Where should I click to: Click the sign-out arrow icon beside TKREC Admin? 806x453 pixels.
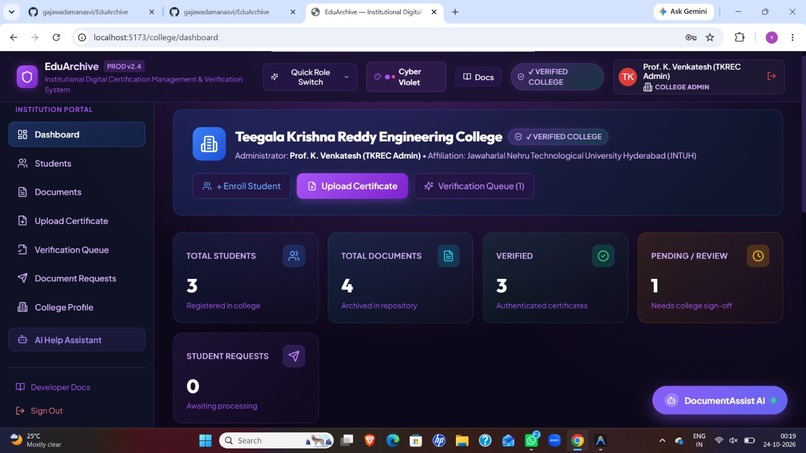(x=771, y=76)
